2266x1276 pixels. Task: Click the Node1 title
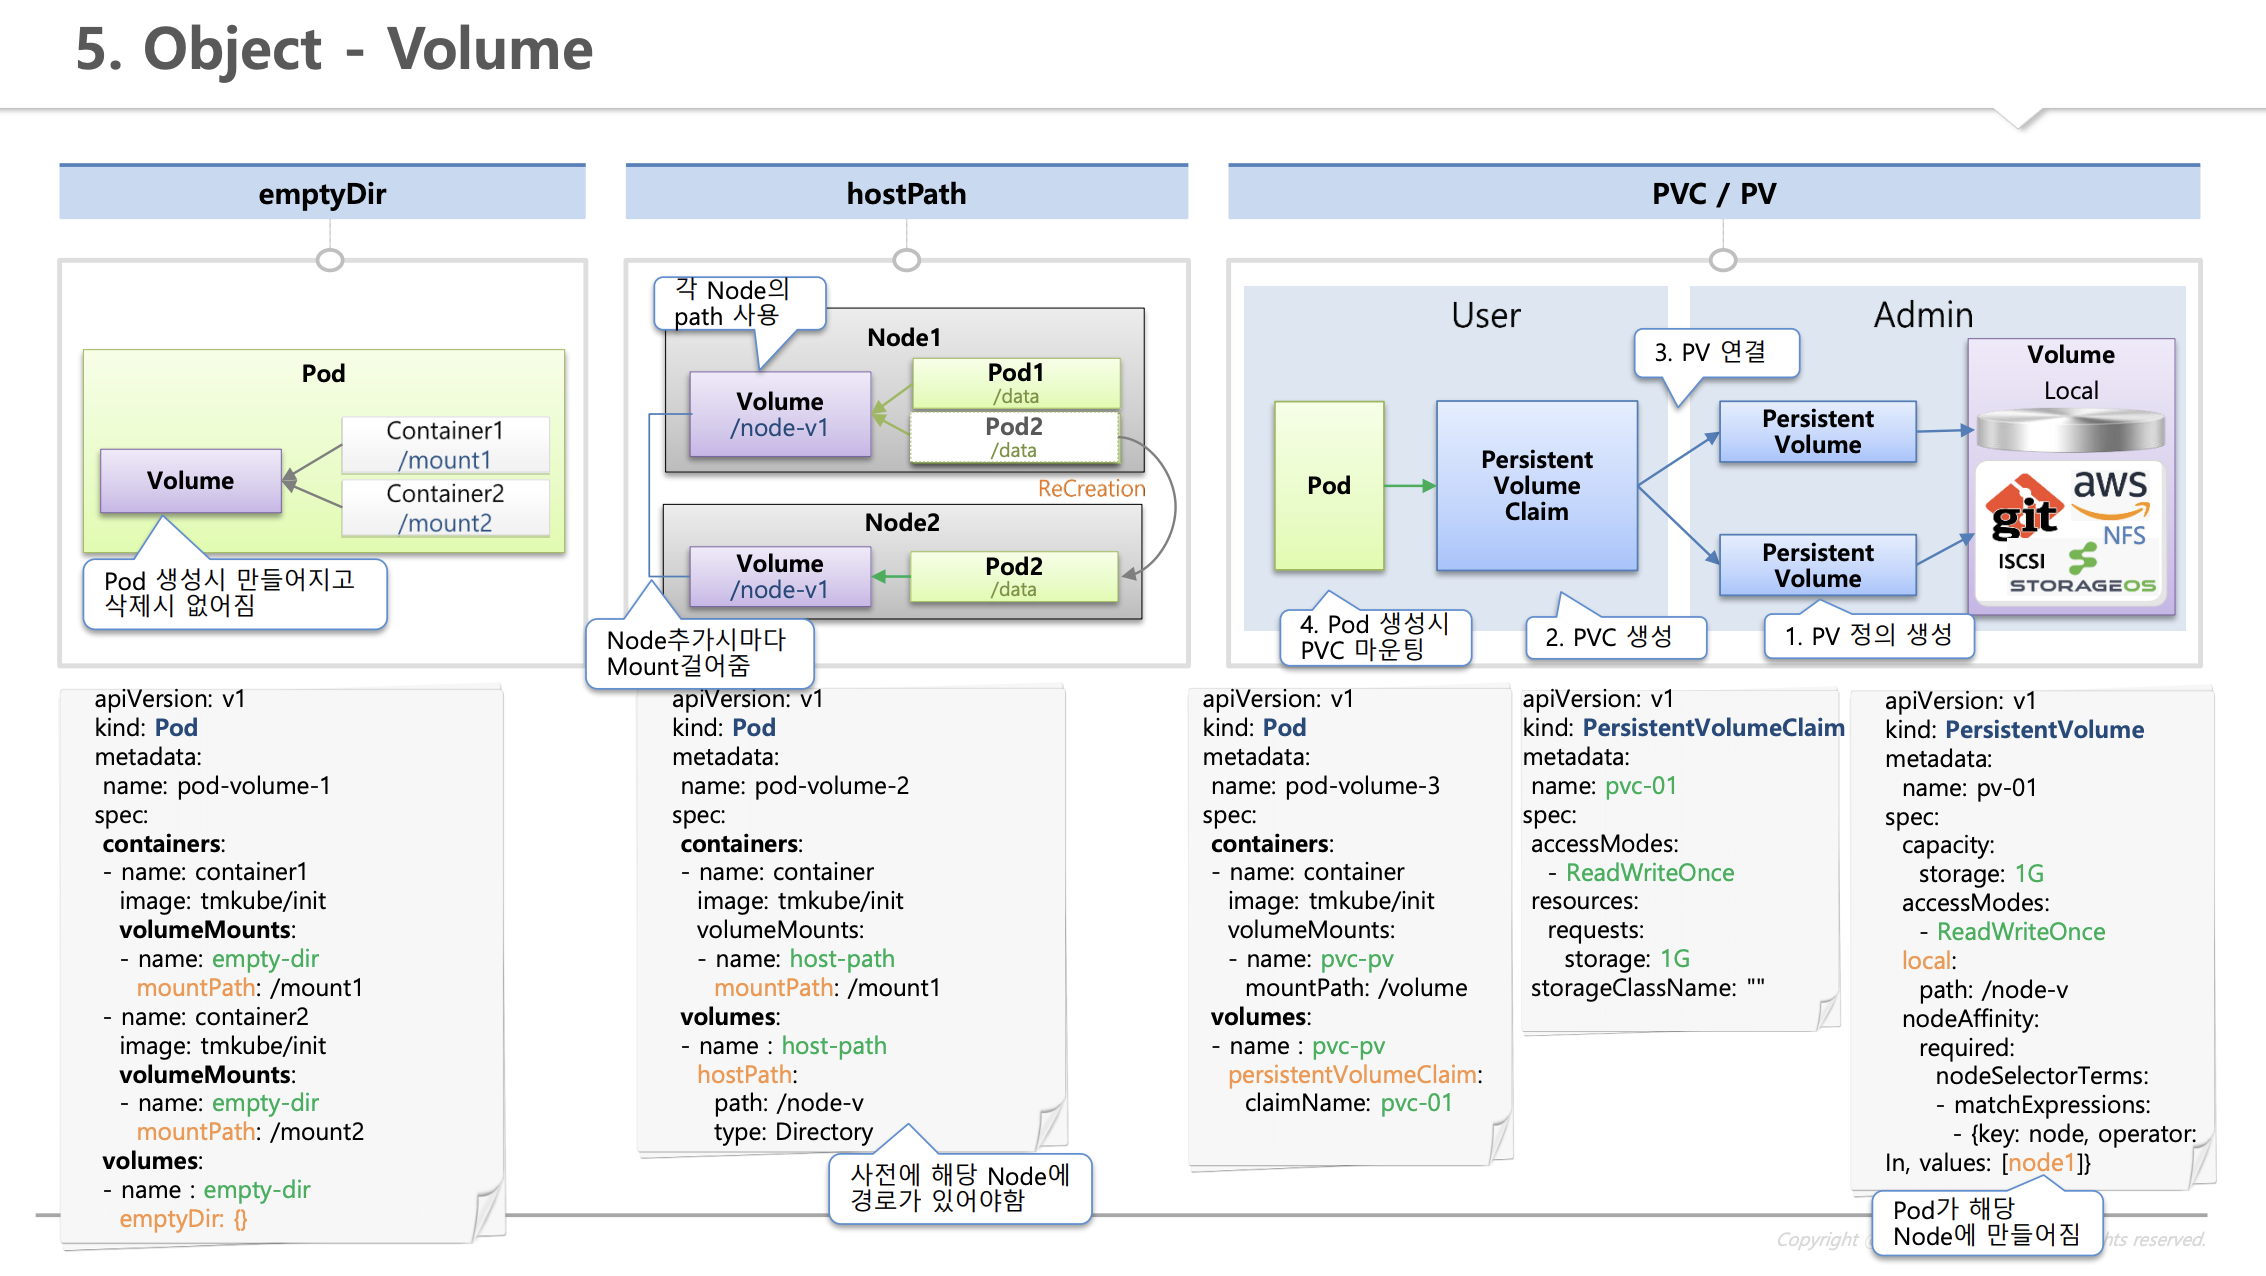(904, 337)
